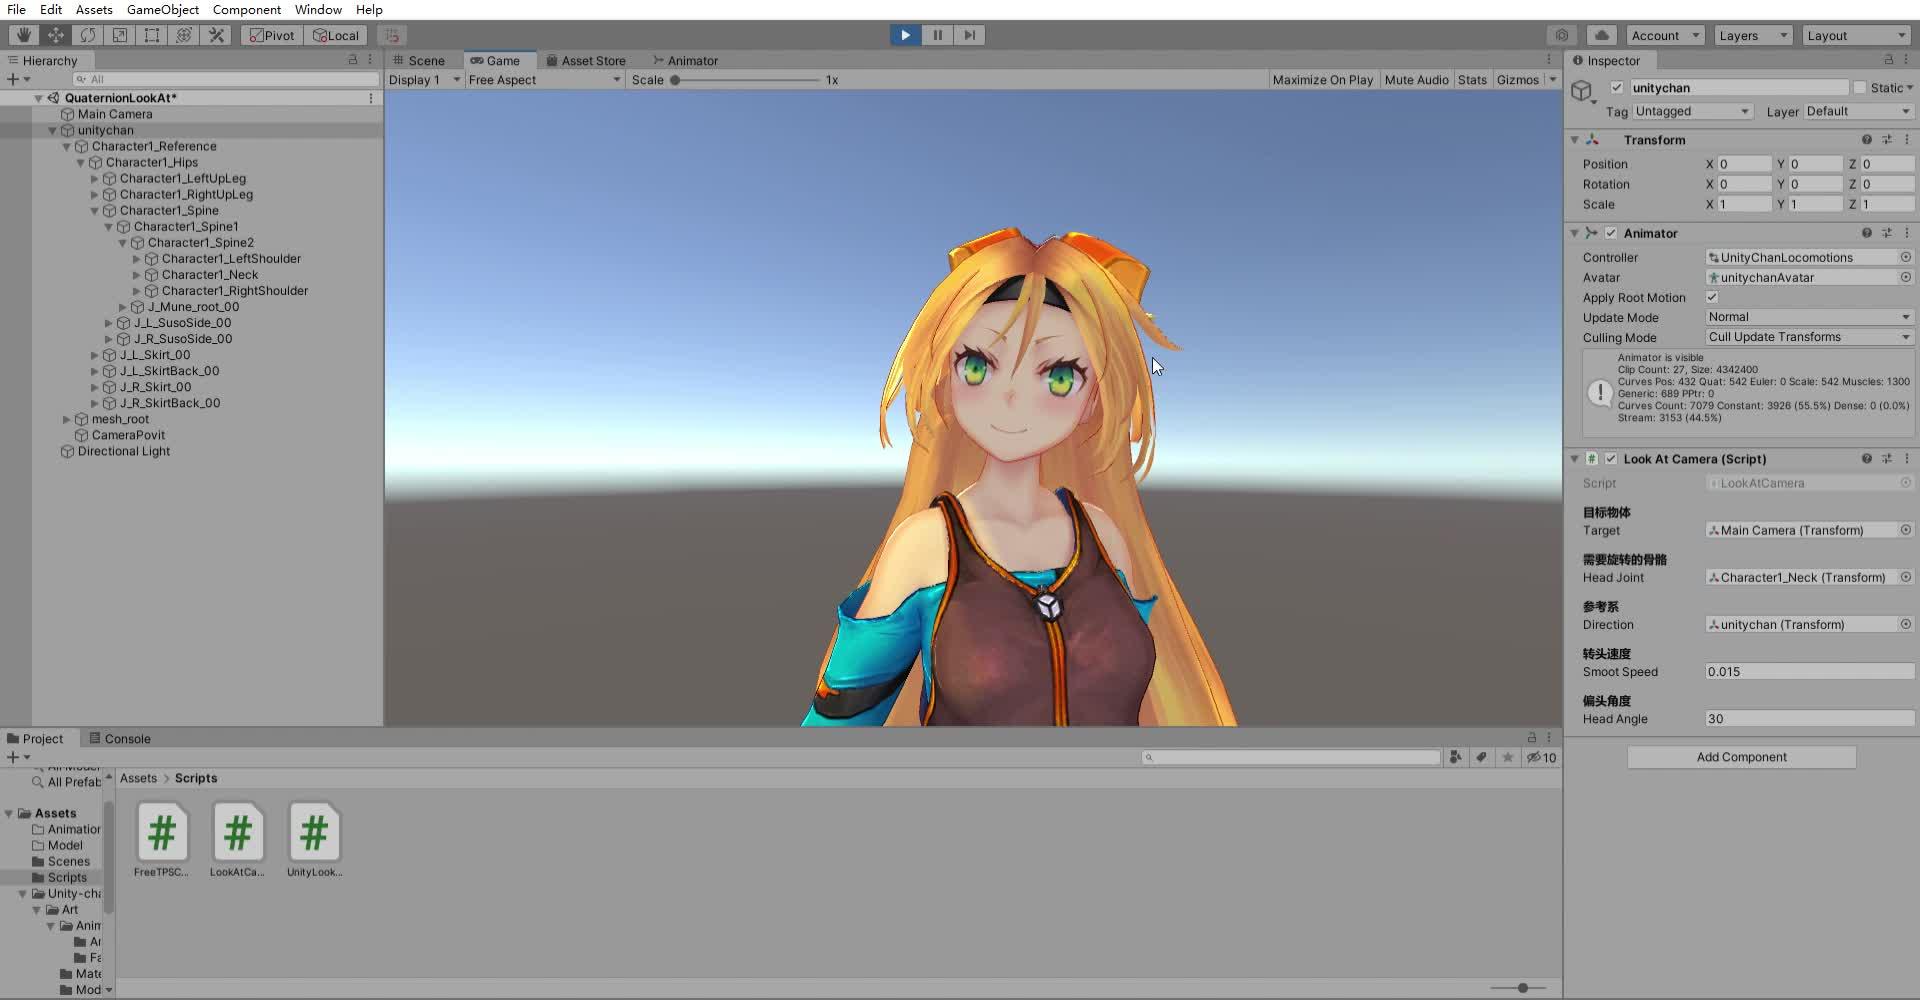Toggle Apply Root Motion checkbox
Screen dimensions: 1920x1000
[x=1712, y=297]
